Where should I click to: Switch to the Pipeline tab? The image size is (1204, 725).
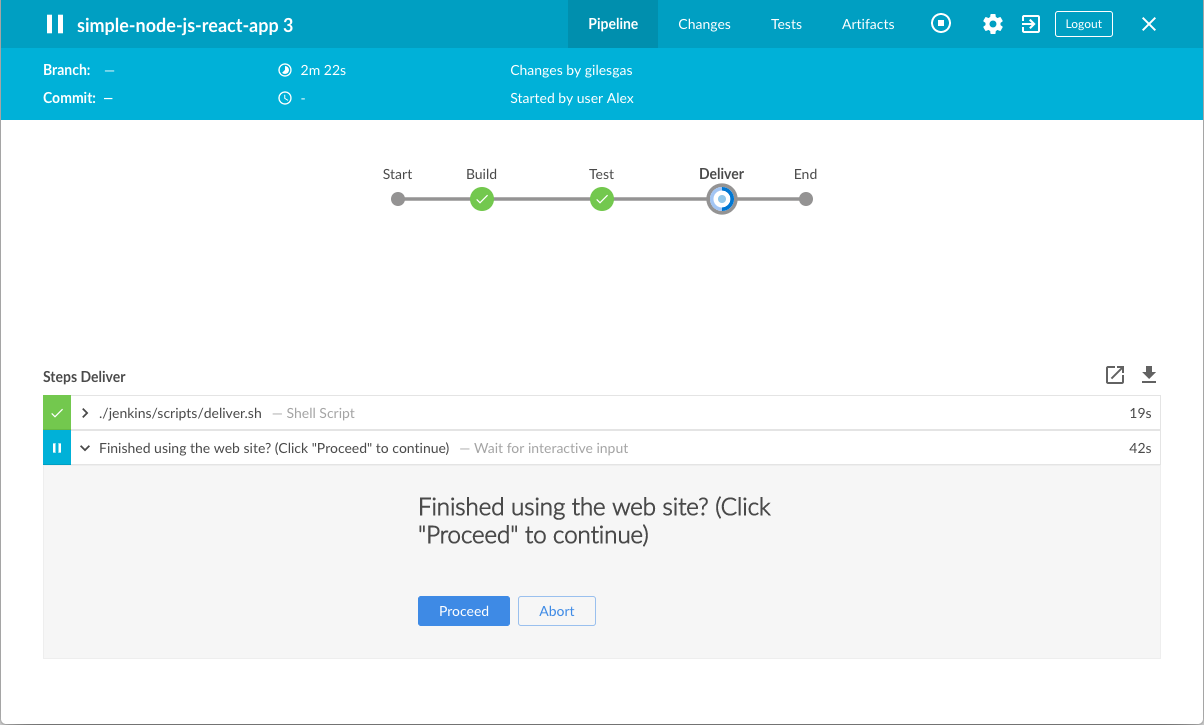(x=613, y=24)
